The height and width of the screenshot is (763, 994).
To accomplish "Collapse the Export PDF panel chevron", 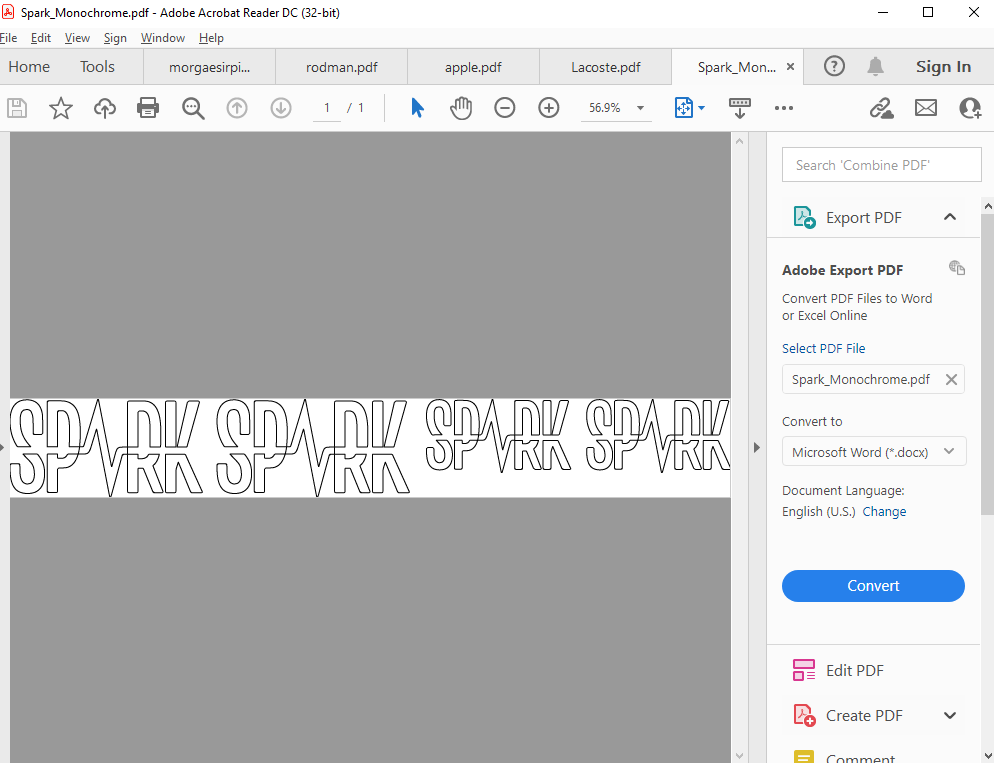I will tap(950, 217).
